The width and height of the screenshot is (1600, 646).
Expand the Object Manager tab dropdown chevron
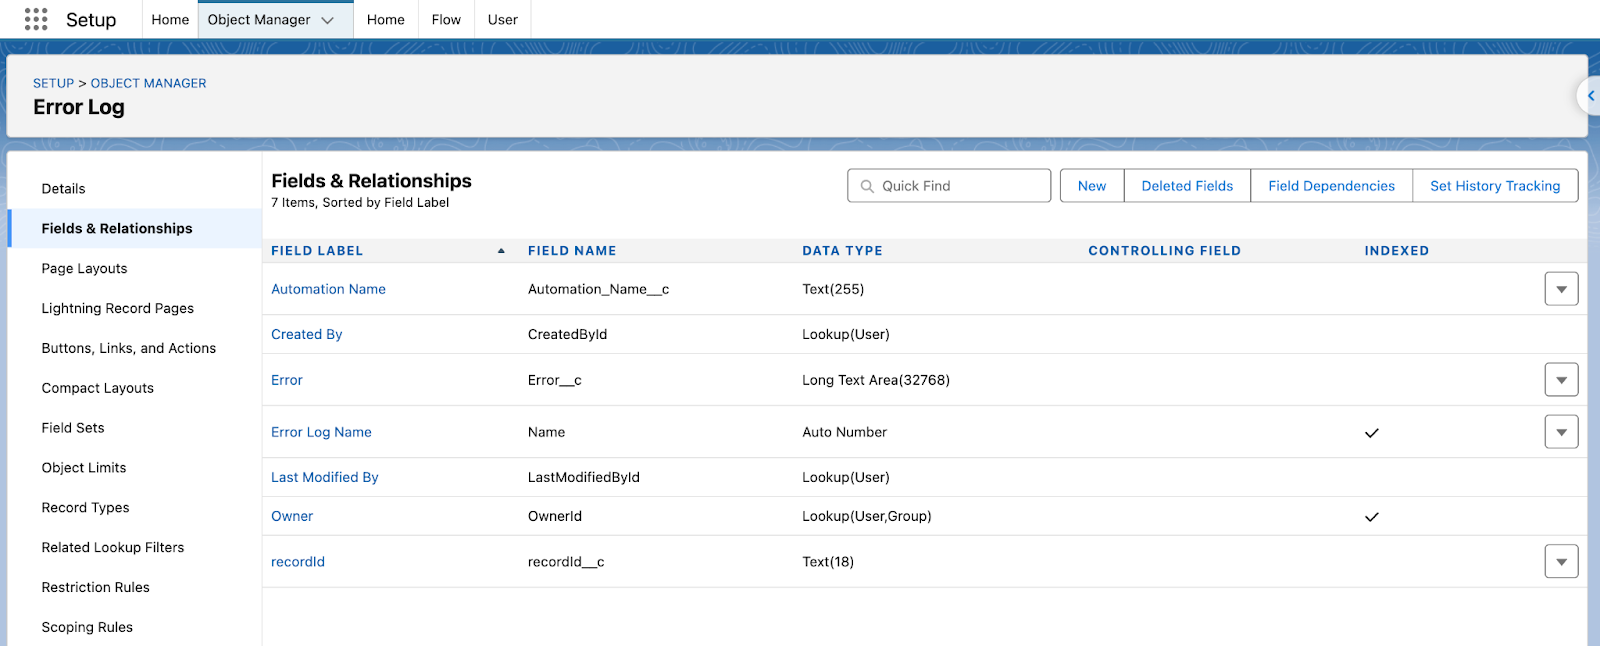tap(328, 20)
